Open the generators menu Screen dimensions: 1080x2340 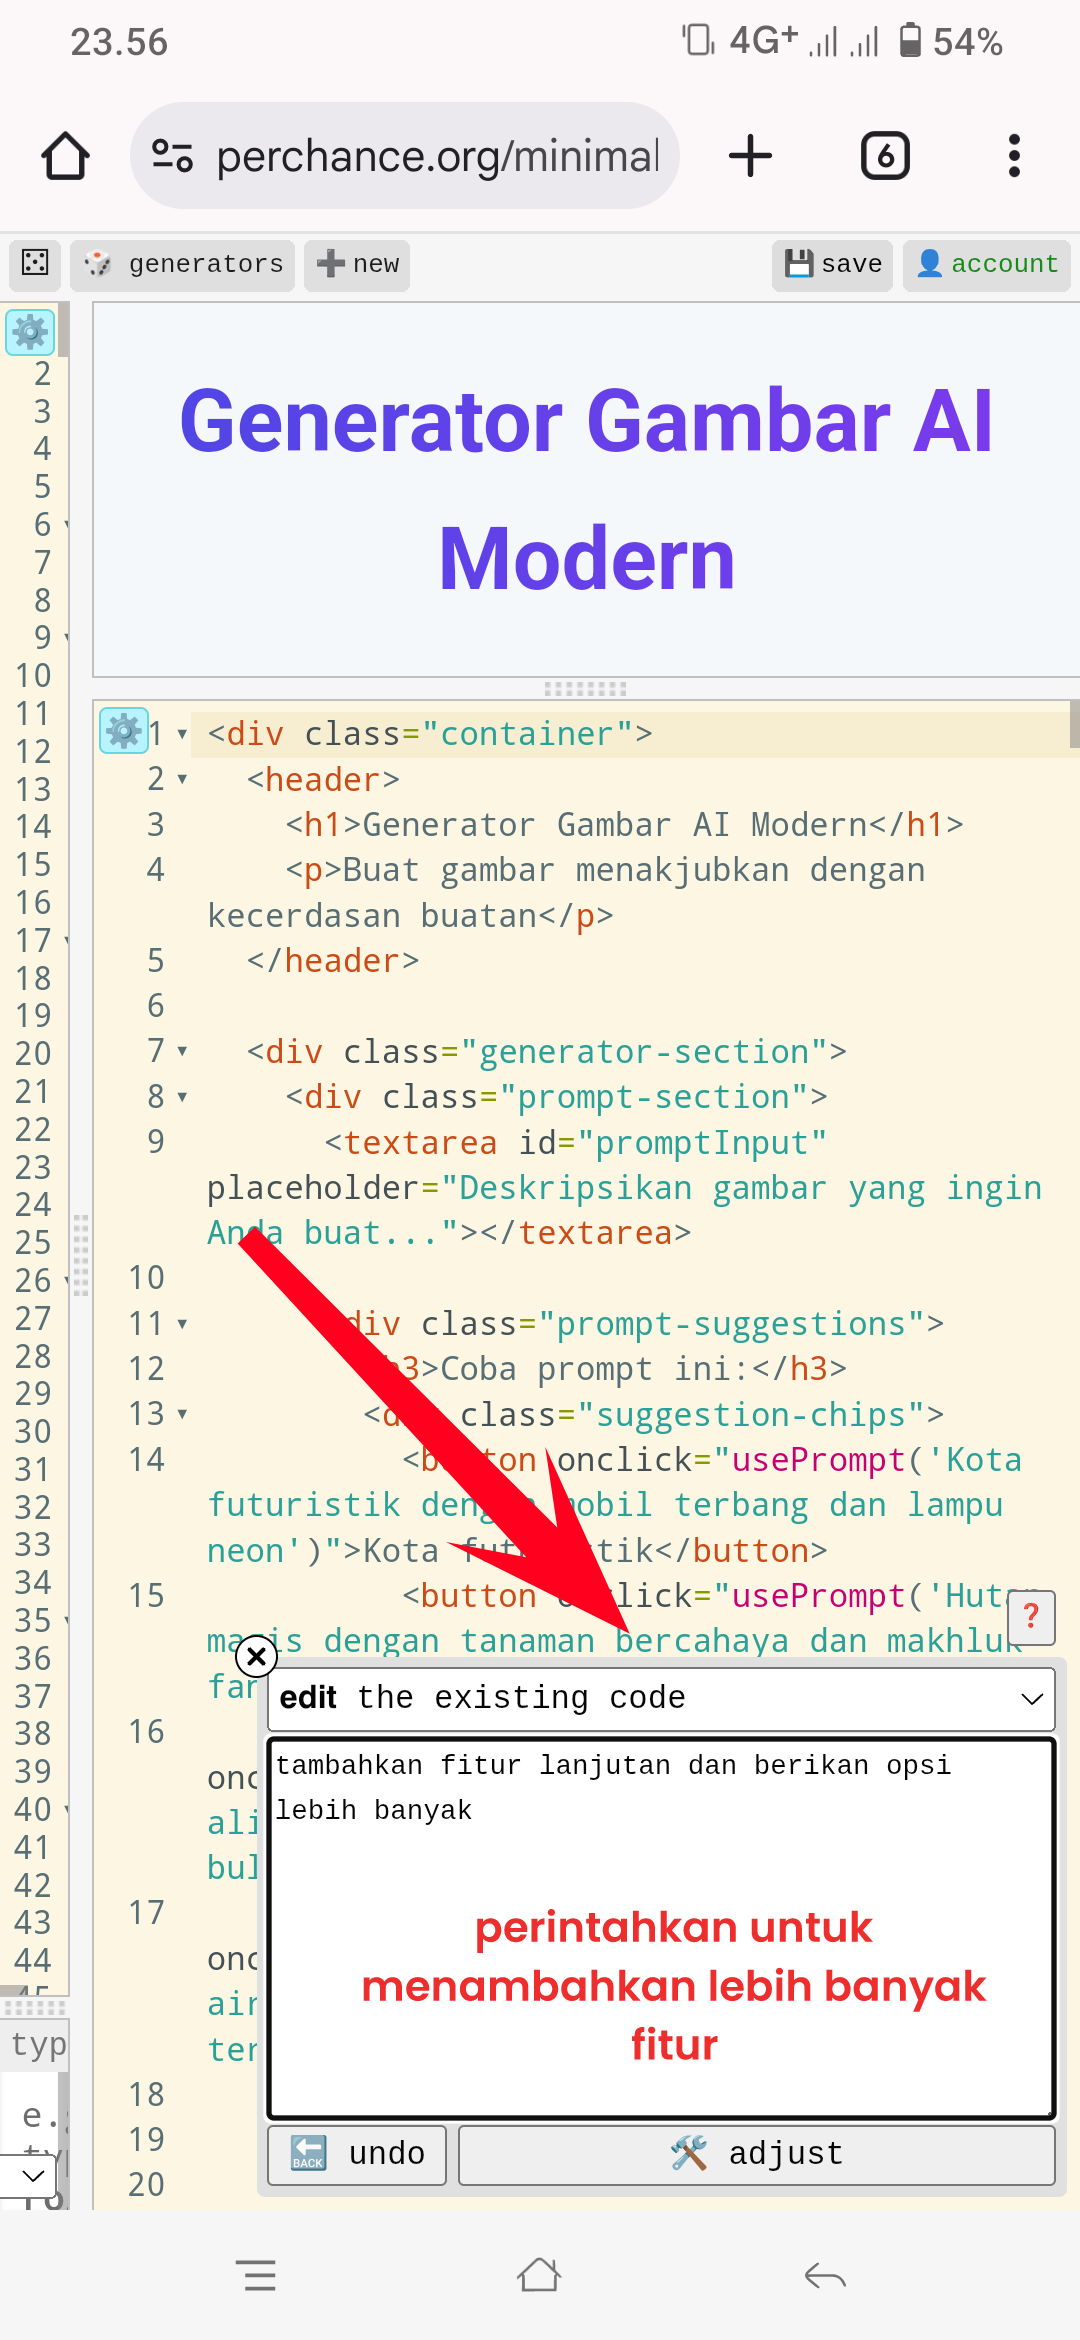point(183,264)
